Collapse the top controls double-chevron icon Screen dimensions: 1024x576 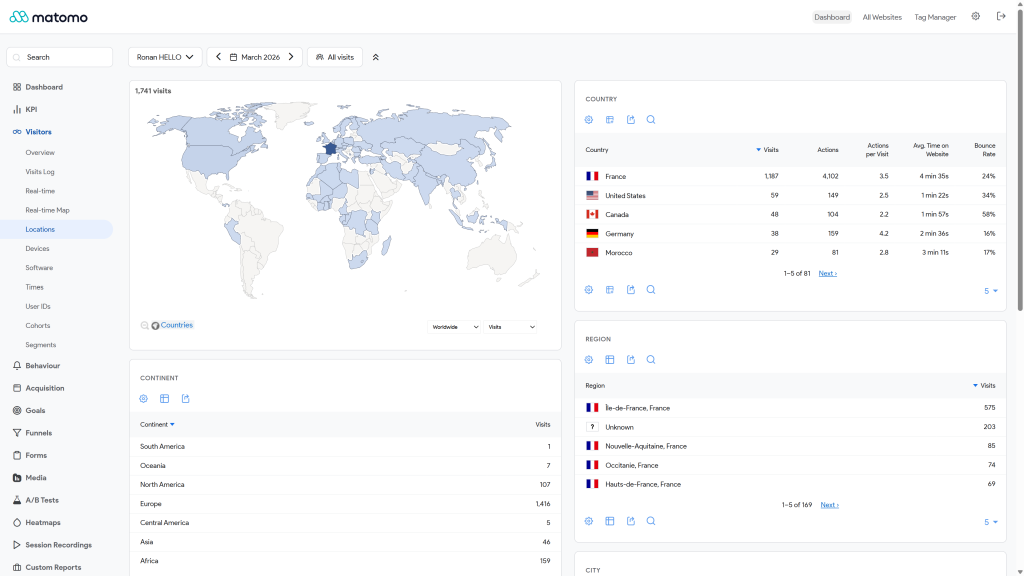click(x=376, y=57)
